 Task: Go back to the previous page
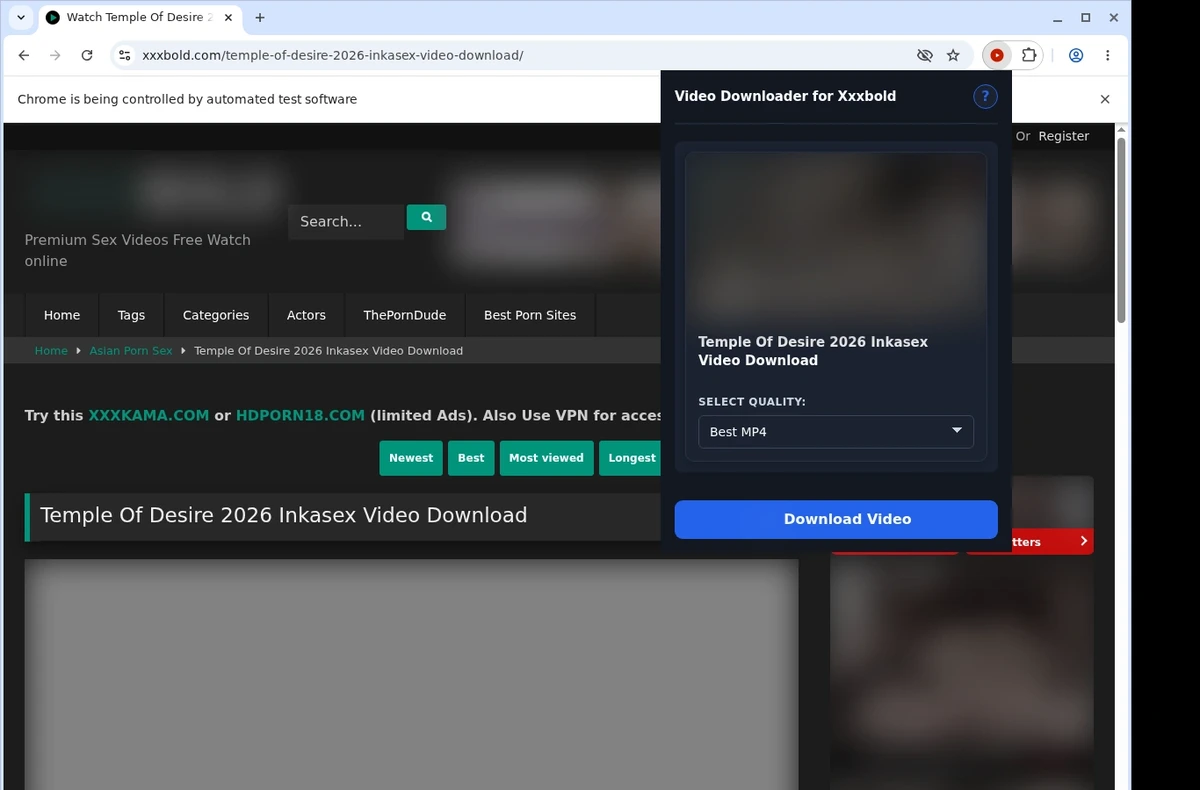[x=24, y=55]
